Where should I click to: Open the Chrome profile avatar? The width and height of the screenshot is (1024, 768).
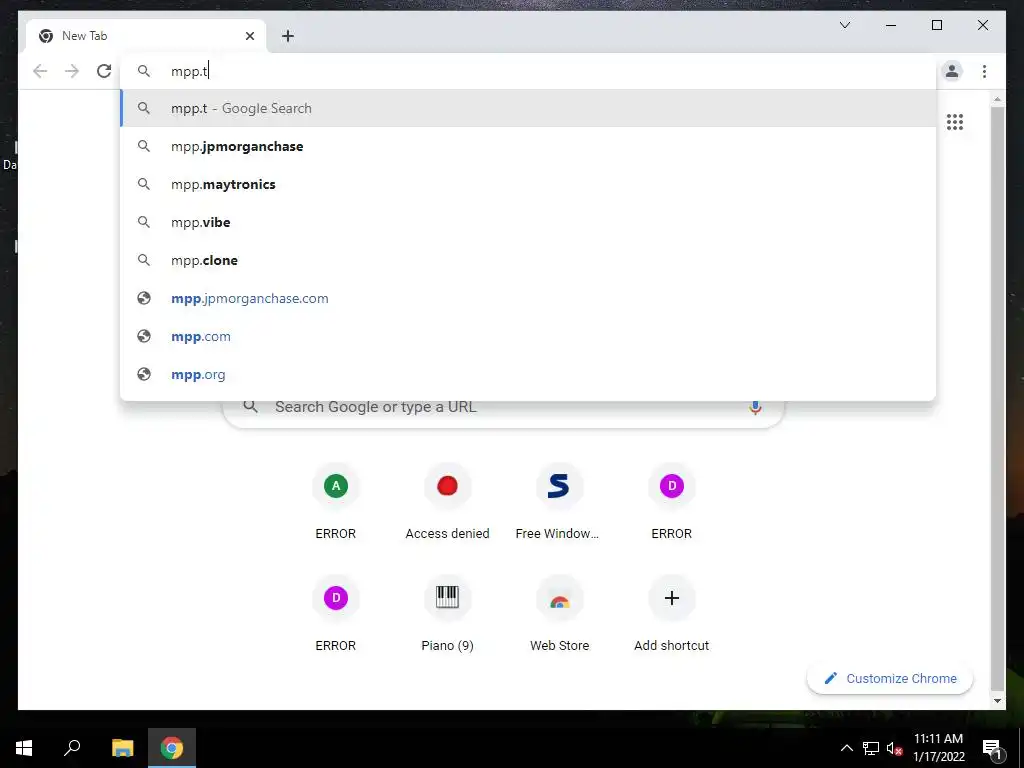coord(952,71)
